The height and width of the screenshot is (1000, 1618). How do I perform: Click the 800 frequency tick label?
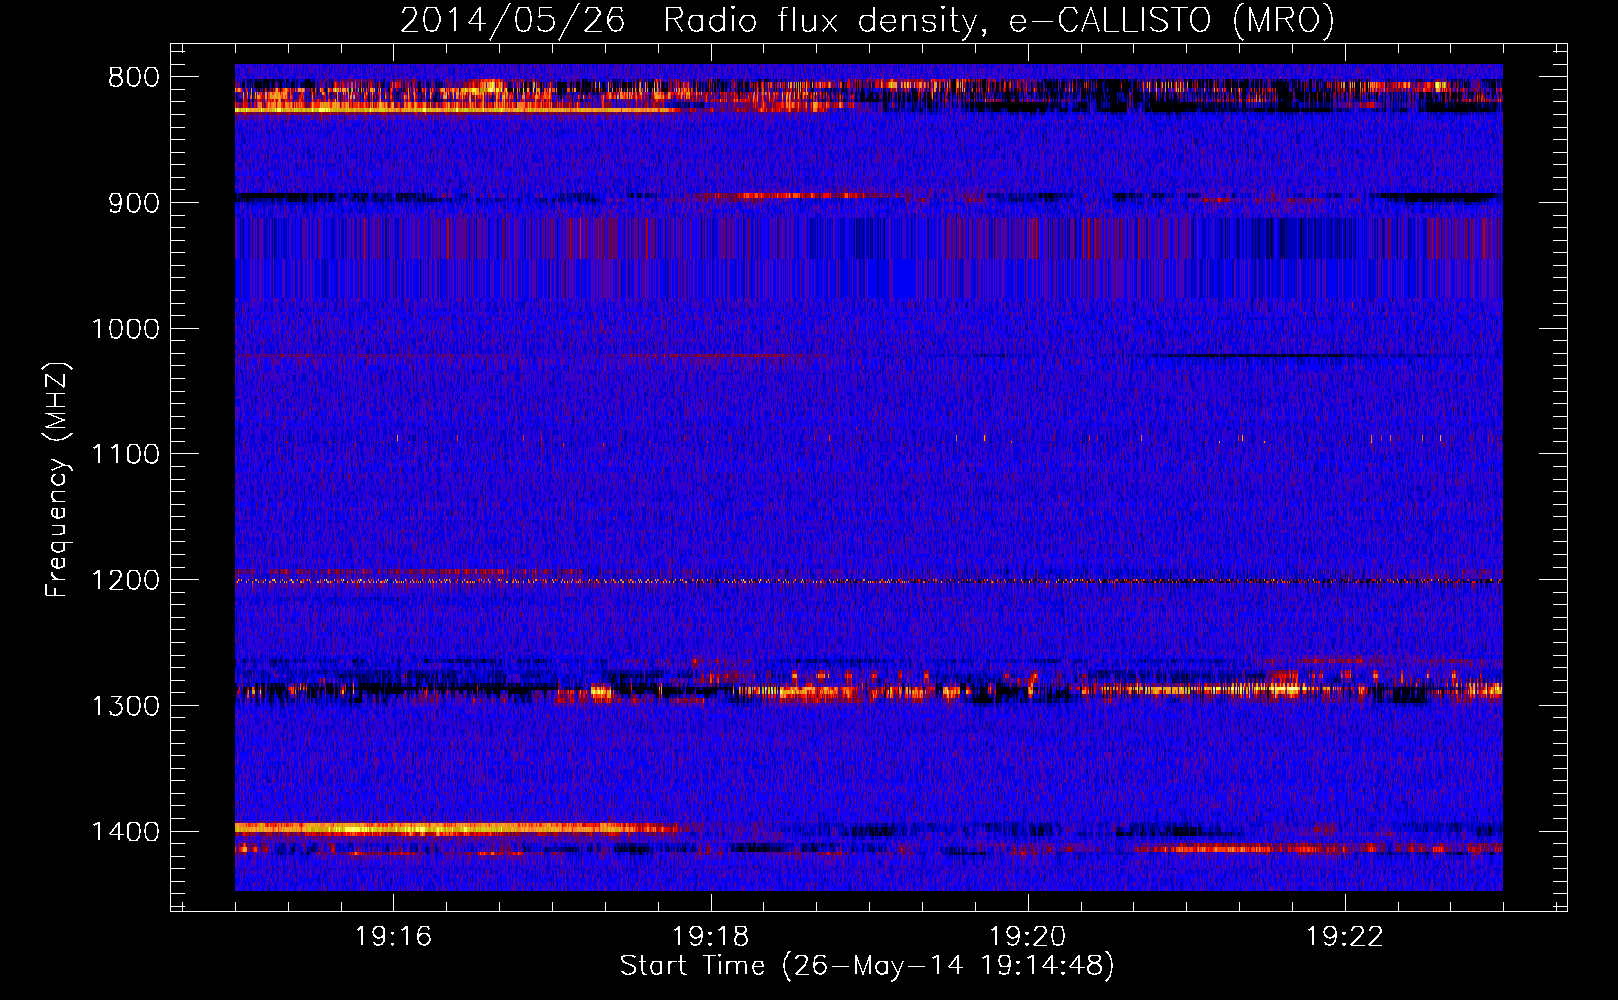134,78
